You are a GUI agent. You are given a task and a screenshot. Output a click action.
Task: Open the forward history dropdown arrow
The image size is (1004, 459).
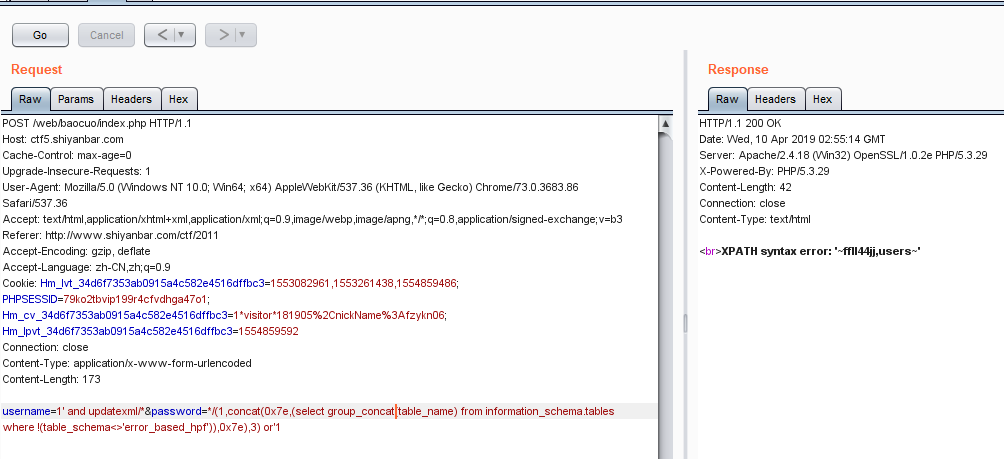coord(245,35)
